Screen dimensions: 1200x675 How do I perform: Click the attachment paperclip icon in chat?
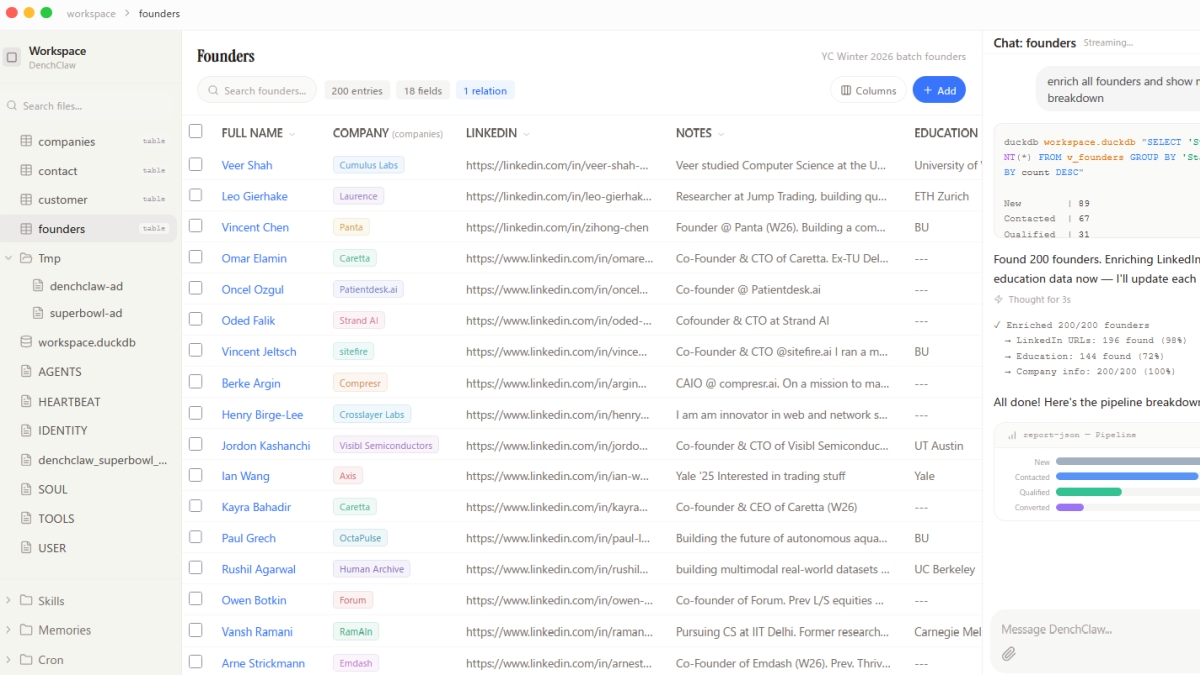point(1009,654)
